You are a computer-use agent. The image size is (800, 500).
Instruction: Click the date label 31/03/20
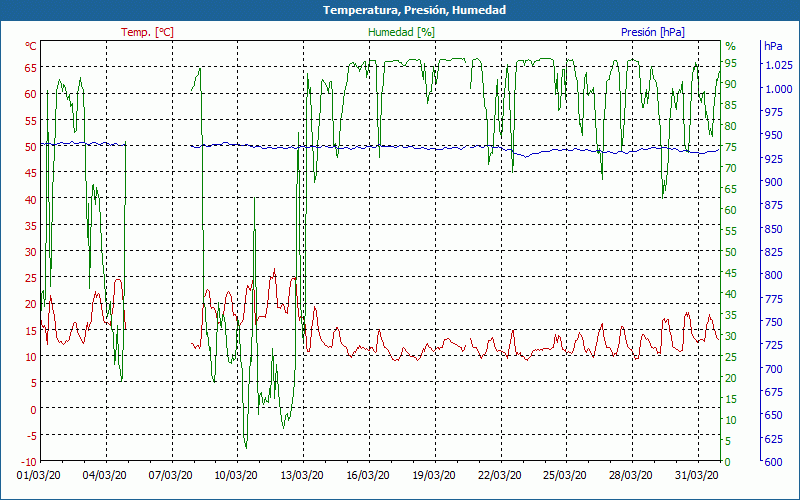tap(696, 476)
